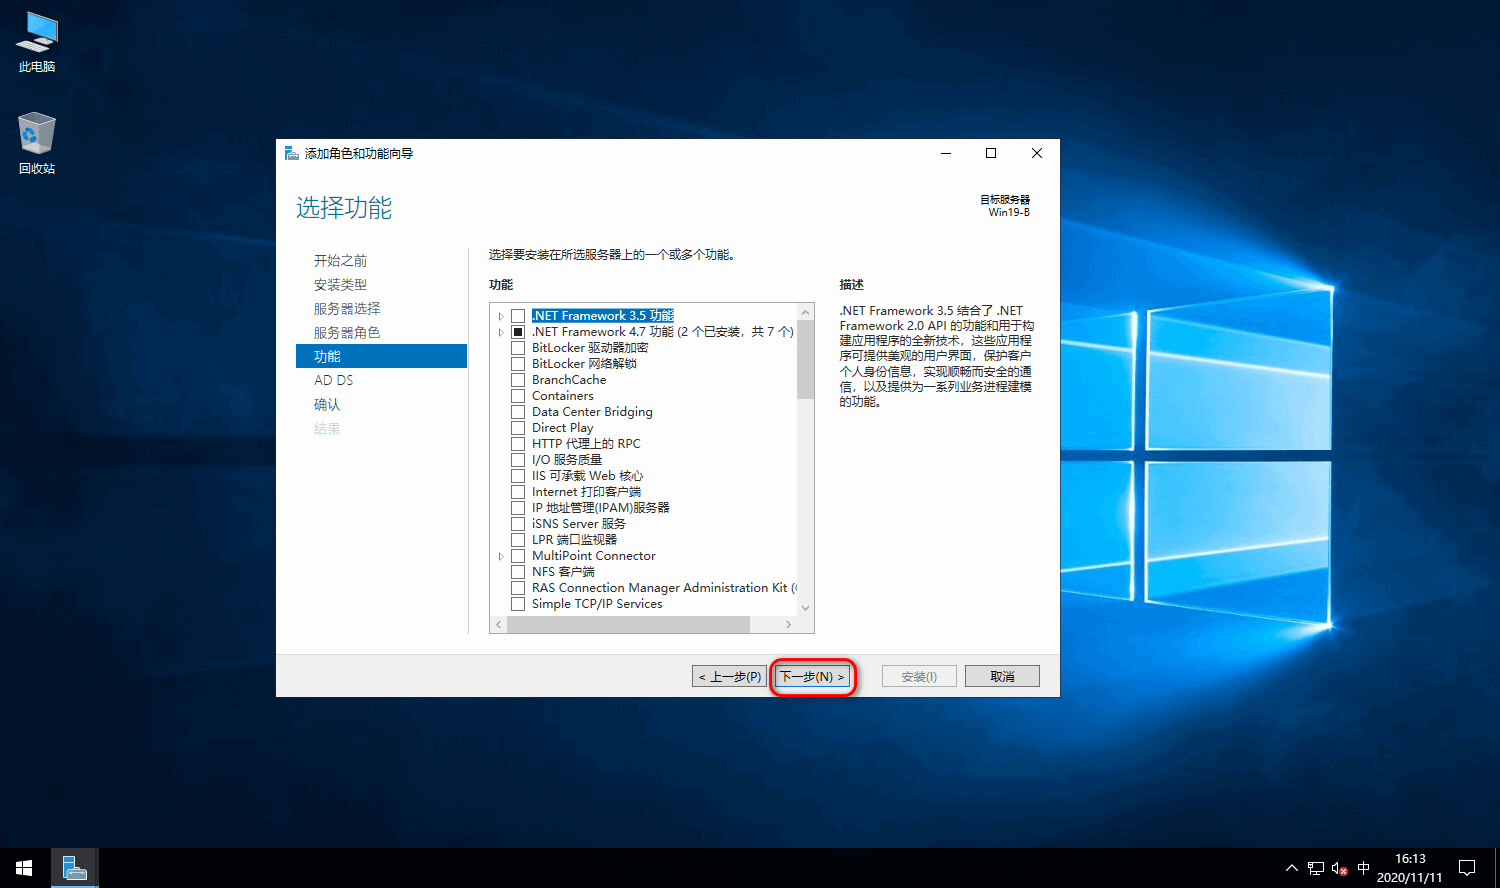The width and height of the screenshot is (1500, 888).
Task: Check MultiPoint Connector checkbox
Action: click(x=518, y=556)
